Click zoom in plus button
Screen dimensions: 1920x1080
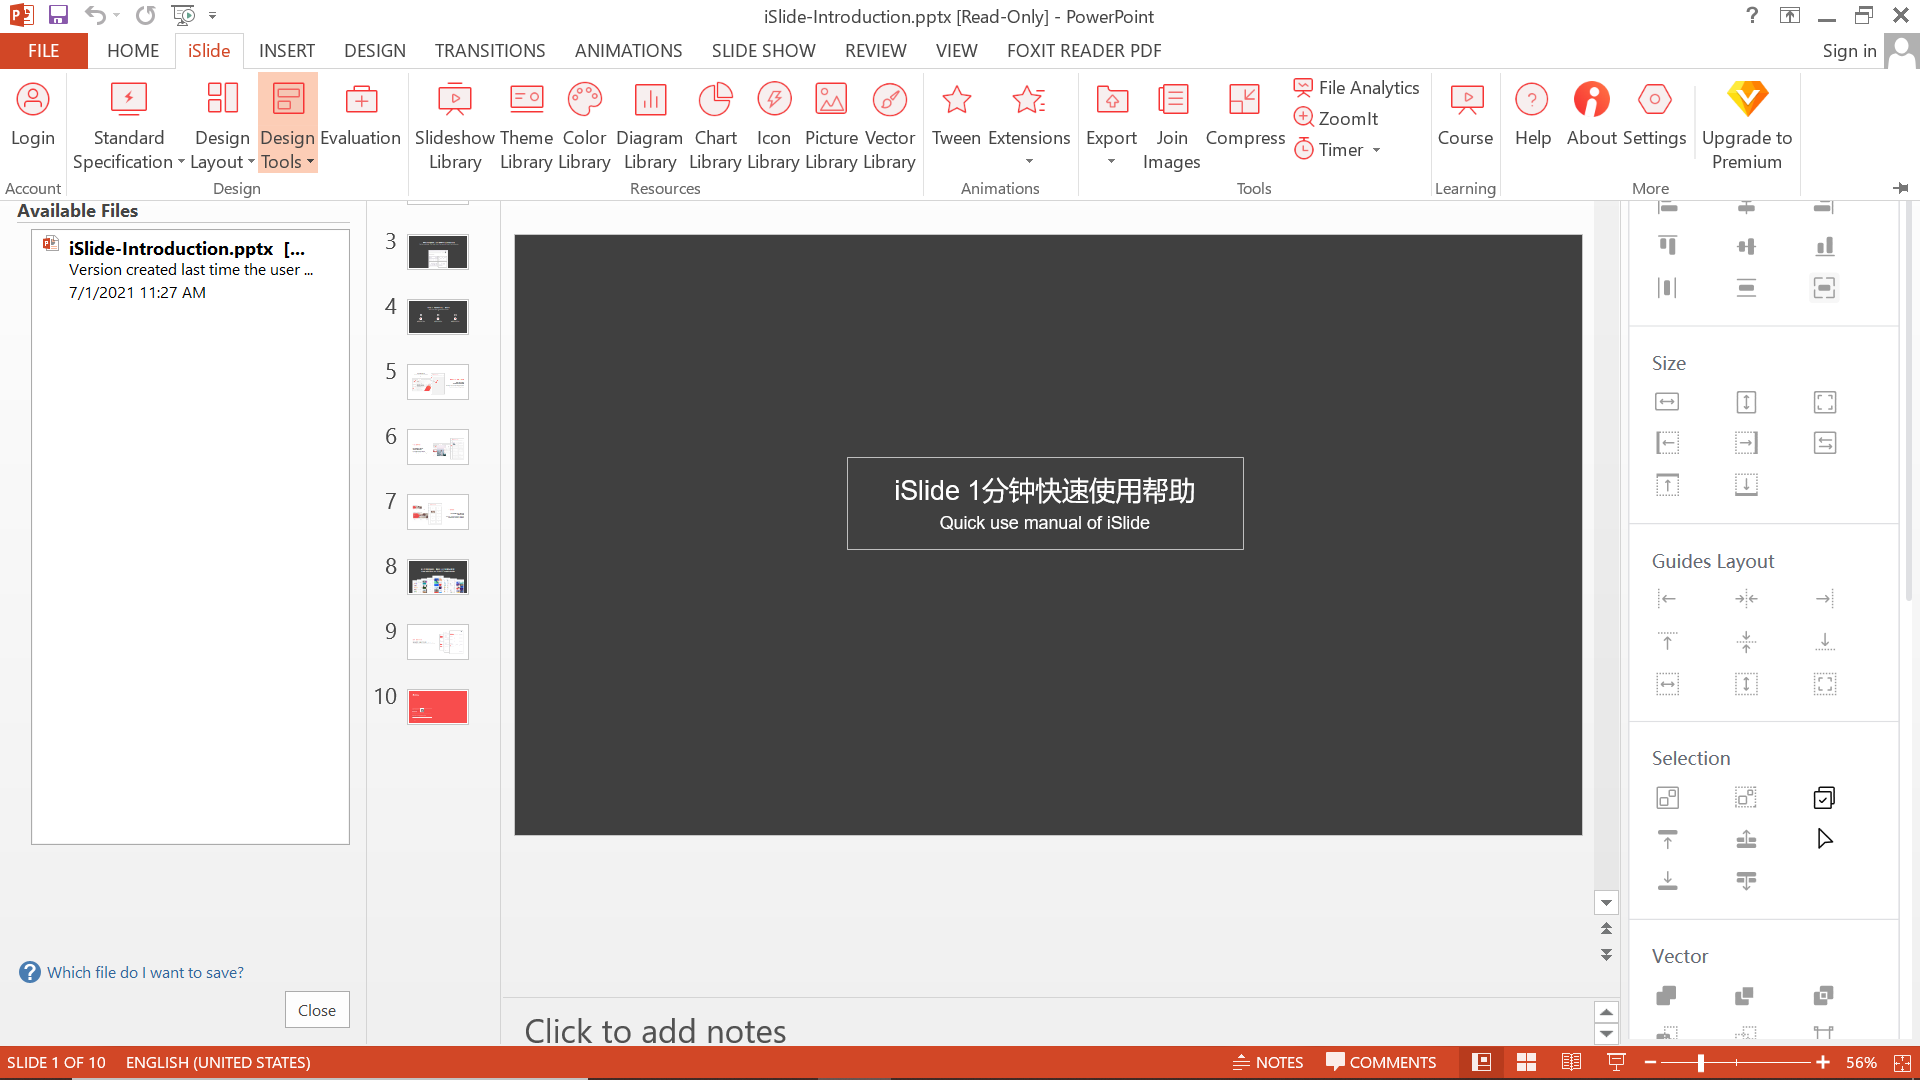(1823, 1062)
